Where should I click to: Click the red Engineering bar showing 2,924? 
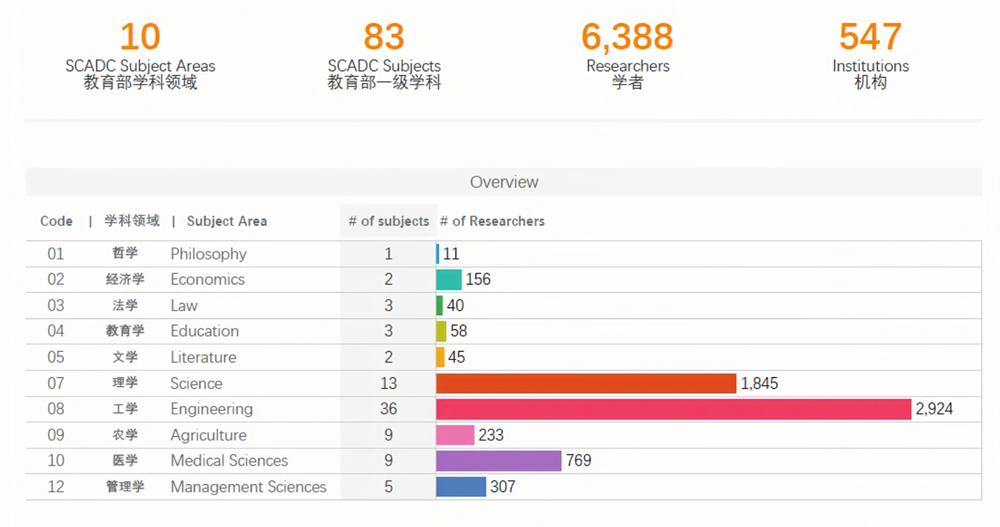(674, 409)
